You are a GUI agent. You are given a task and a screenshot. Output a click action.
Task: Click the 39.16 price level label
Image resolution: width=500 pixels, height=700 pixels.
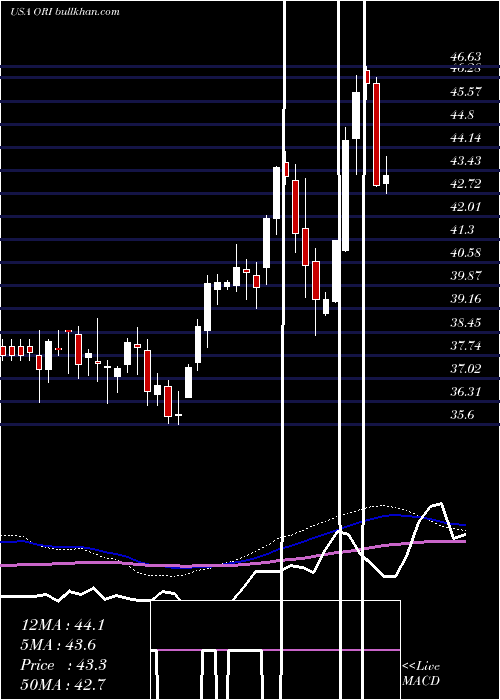(466, 299)
